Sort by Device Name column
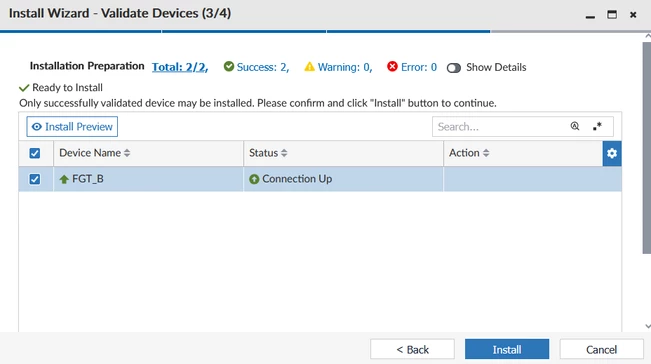Screen dimensions: 651x364 (x=95, y=153)
